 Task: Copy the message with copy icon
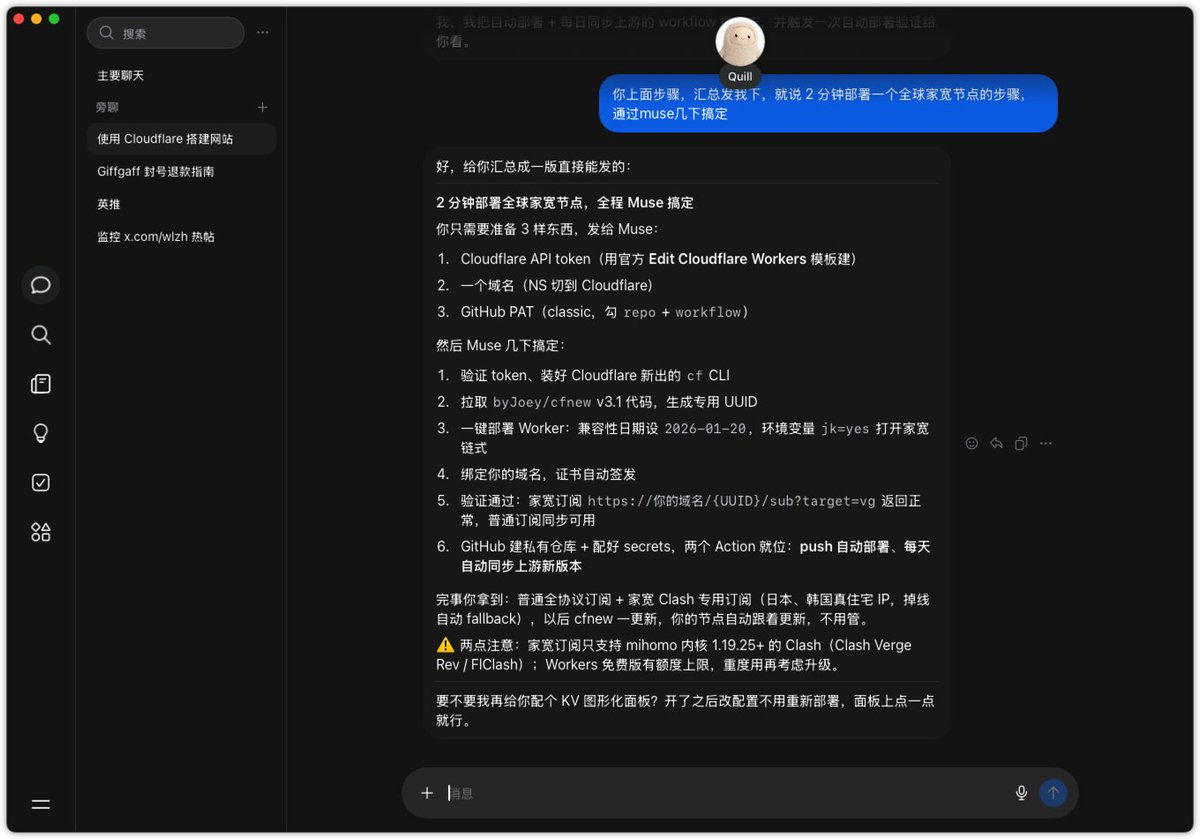click(x=1021, y=443)
